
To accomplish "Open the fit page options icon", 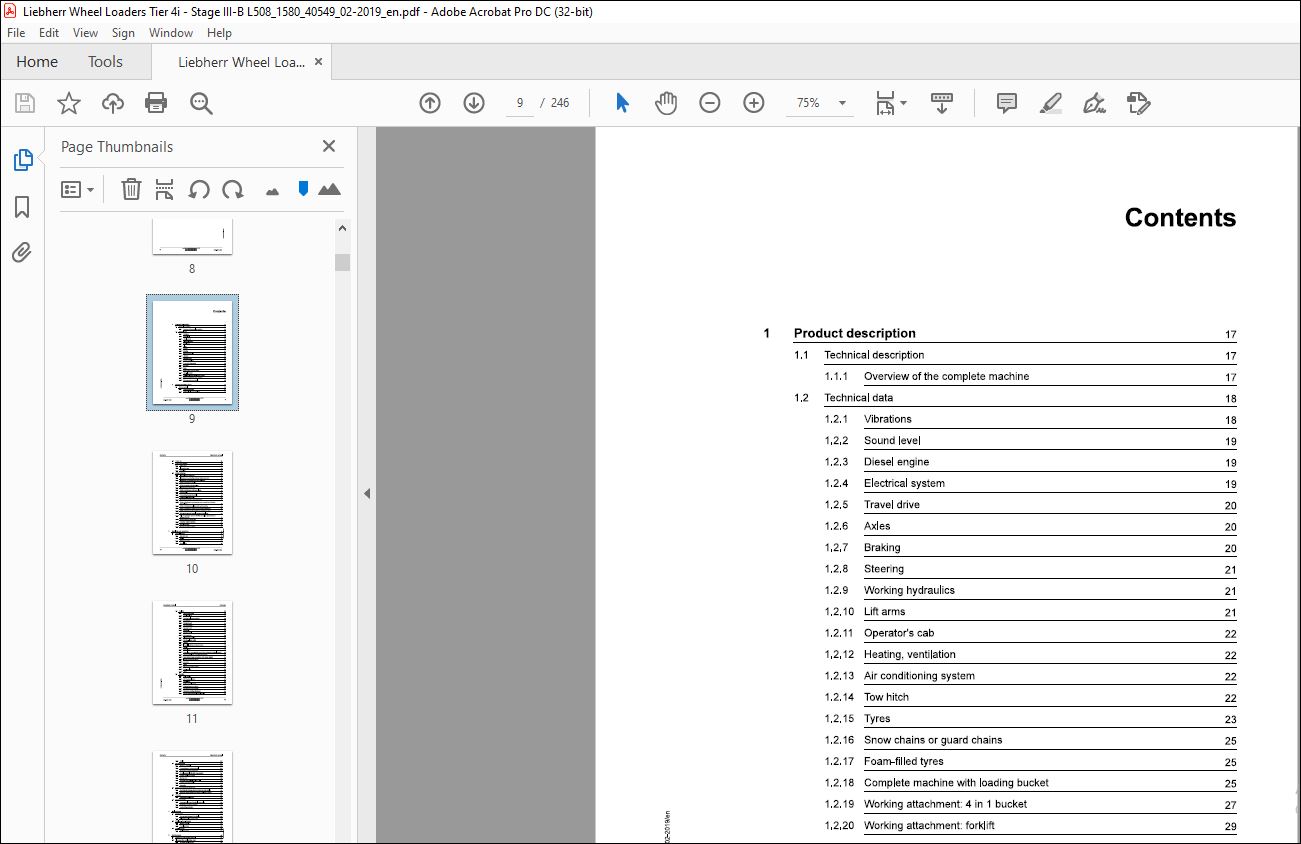I will point(890,103).
